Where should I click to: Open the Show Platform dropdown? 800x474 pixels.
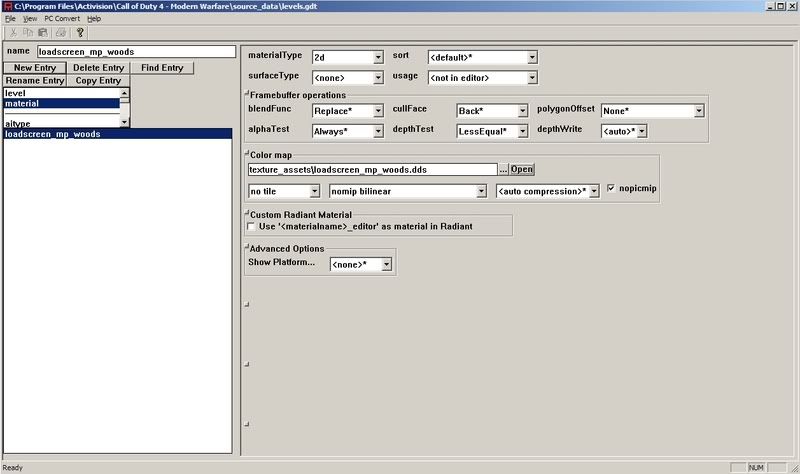click(x=388, y=265)
